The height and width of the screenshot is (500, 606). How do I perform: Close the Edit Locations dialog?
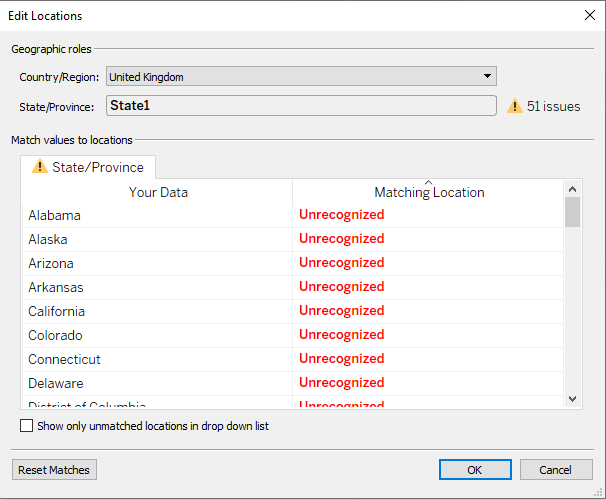[x=589, y=15]
